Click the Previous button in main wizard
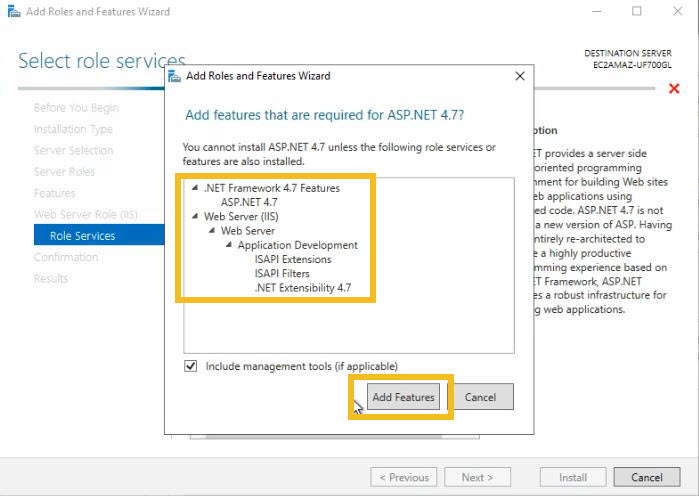Viewport: 699px width, 496px height. (x=404, y=477)
